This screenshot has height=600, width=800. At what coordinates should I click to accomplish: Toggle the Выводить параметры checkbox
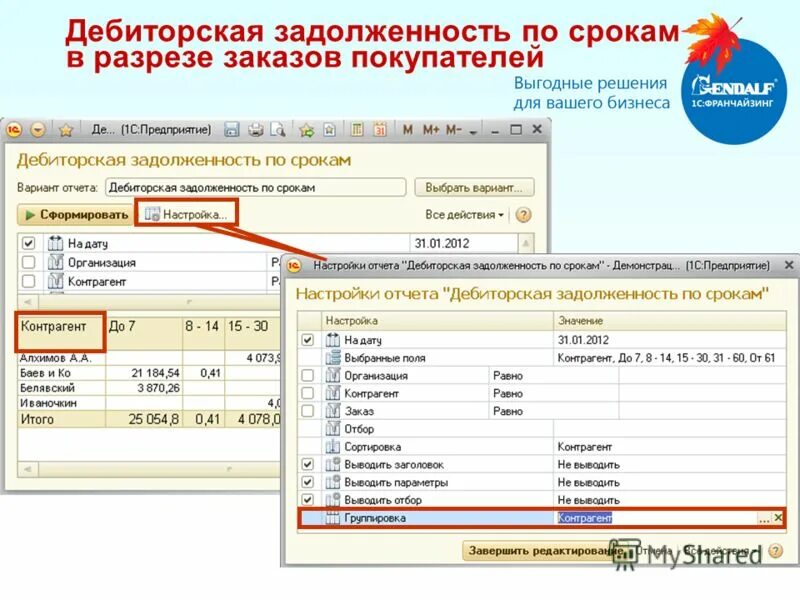pyautogui.click(x=308, y=482)
